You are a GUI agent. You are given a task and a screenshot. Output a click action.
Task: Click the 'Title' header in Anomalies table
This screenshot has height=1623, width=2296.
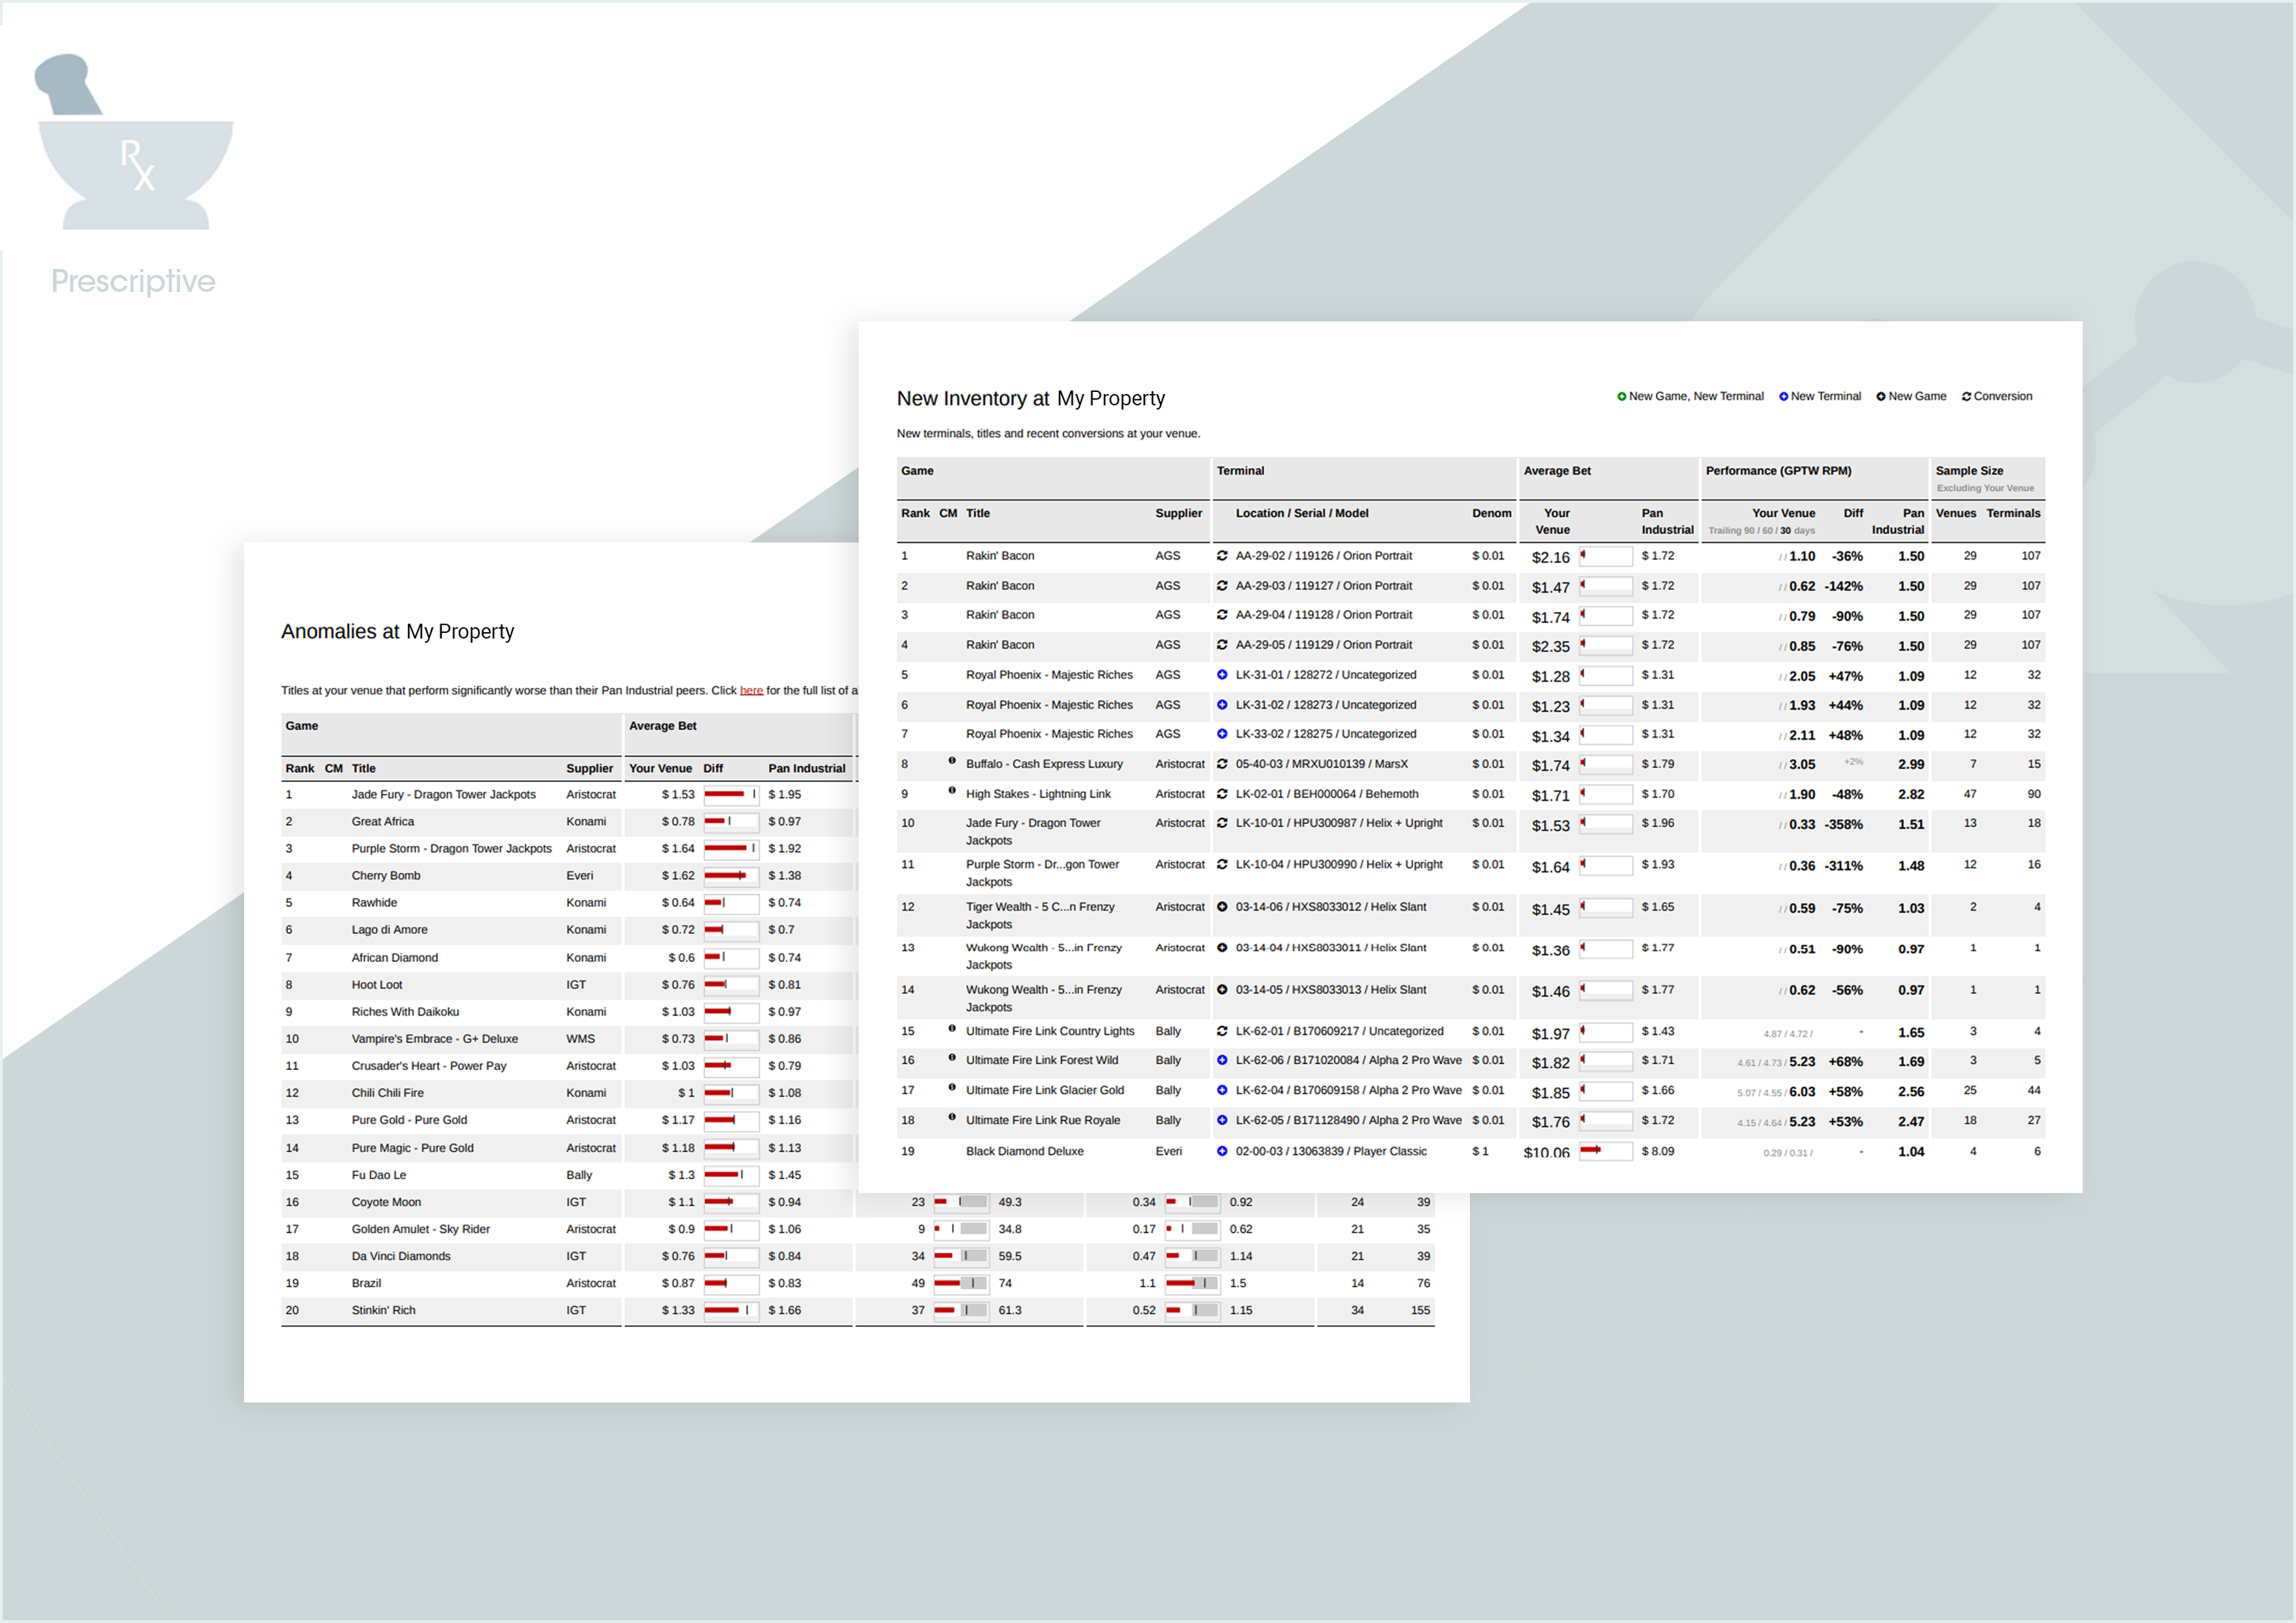pyautogui.click(x=363, y=769)
